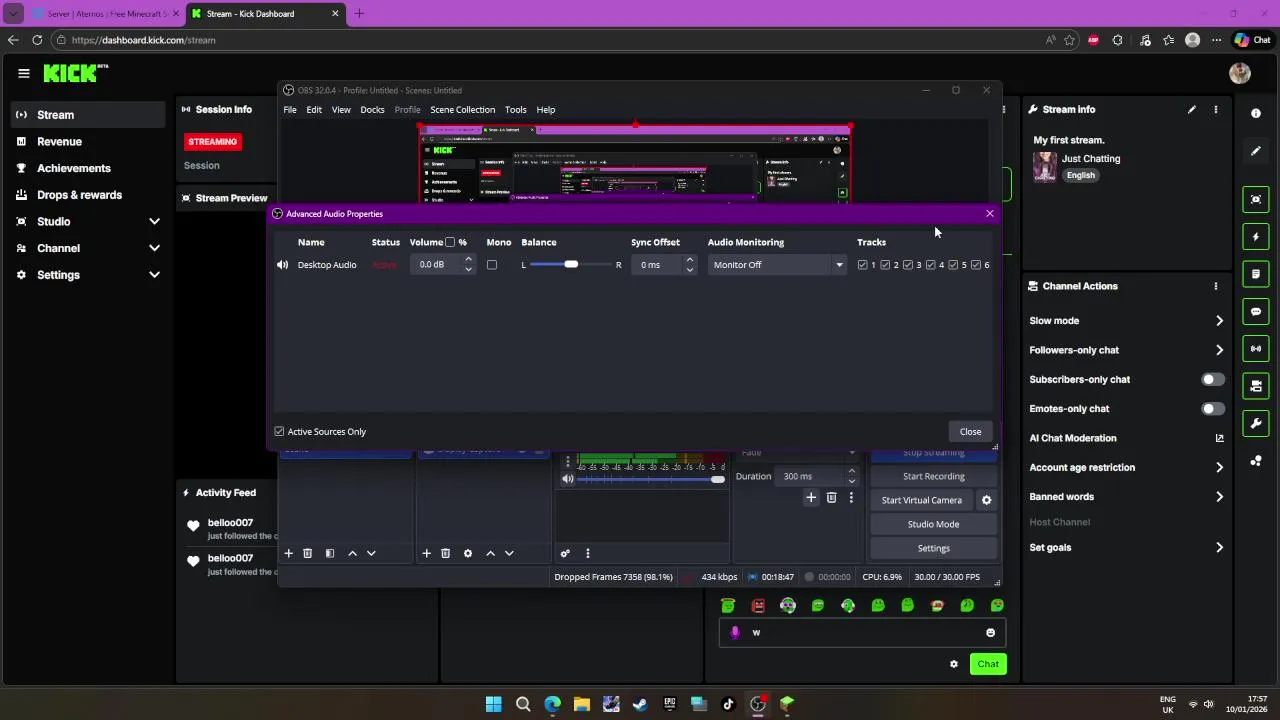This screenshot has height=720, width=1280.
Task: Toggle the wrench panel icon in right rail
Action: (1256, 424)
